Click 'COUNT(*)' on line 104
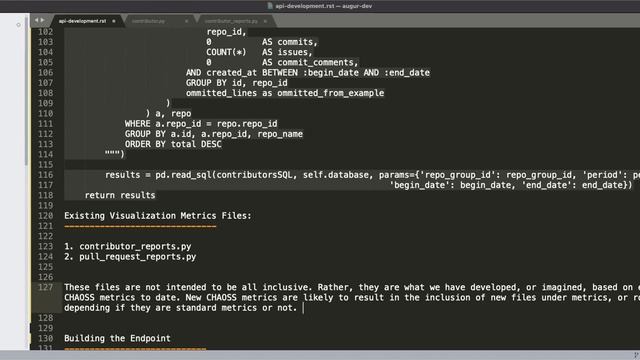The height and width of the screenshot is (360, 640). point(226,52)
